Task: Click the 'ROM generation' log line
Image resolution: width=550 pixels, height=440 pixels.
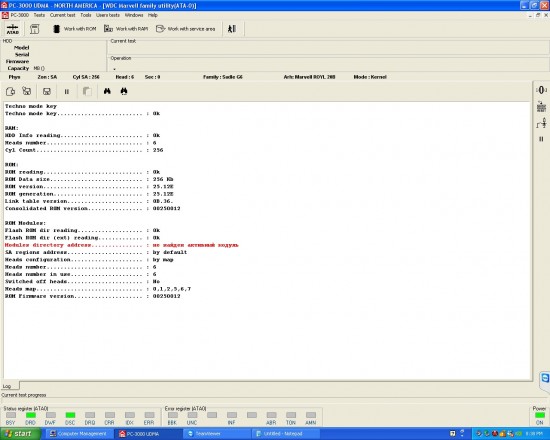Action: point(89,194)
